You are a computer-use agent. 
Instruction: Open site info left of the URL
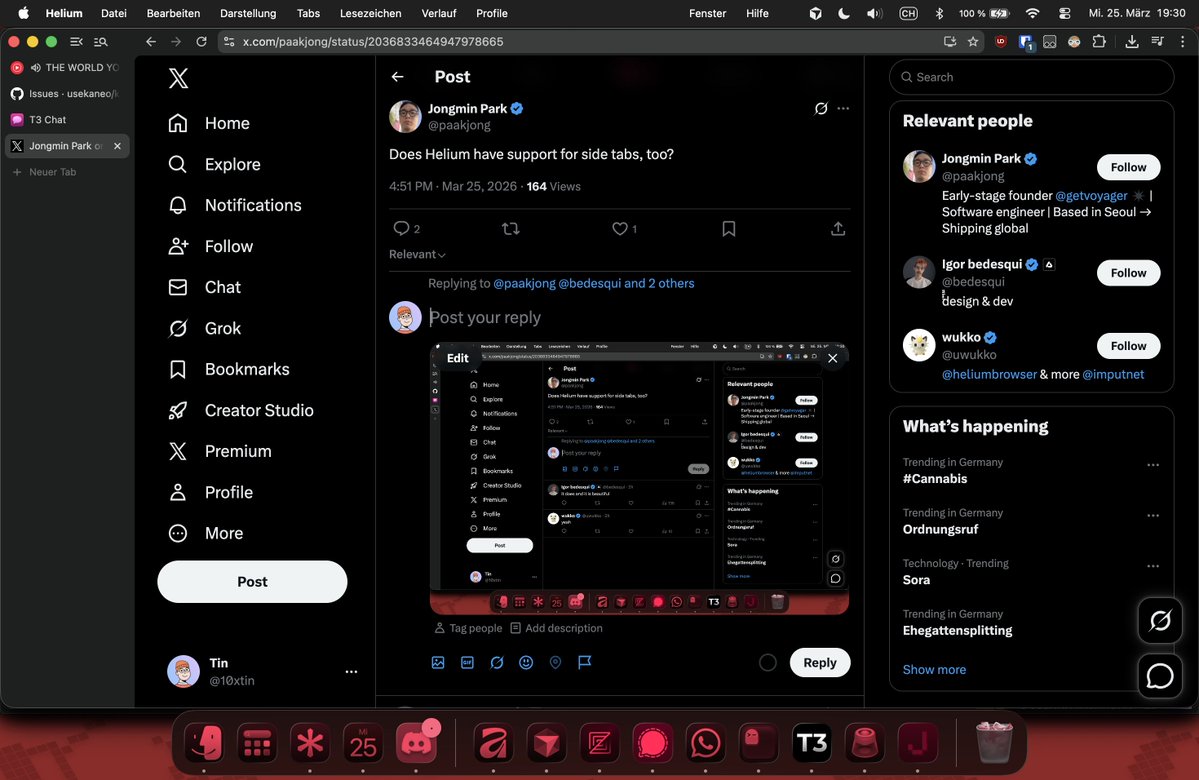coord(229,41)
